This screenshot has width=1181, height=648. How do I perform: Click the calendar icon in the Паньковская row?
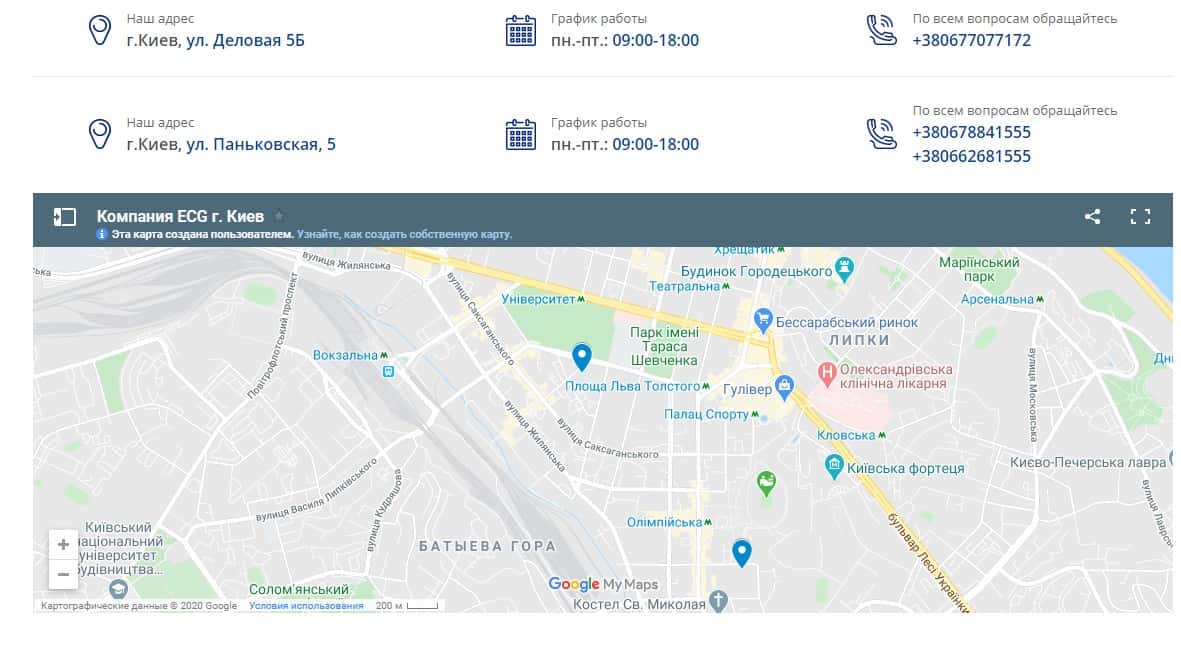click(520, 134)
